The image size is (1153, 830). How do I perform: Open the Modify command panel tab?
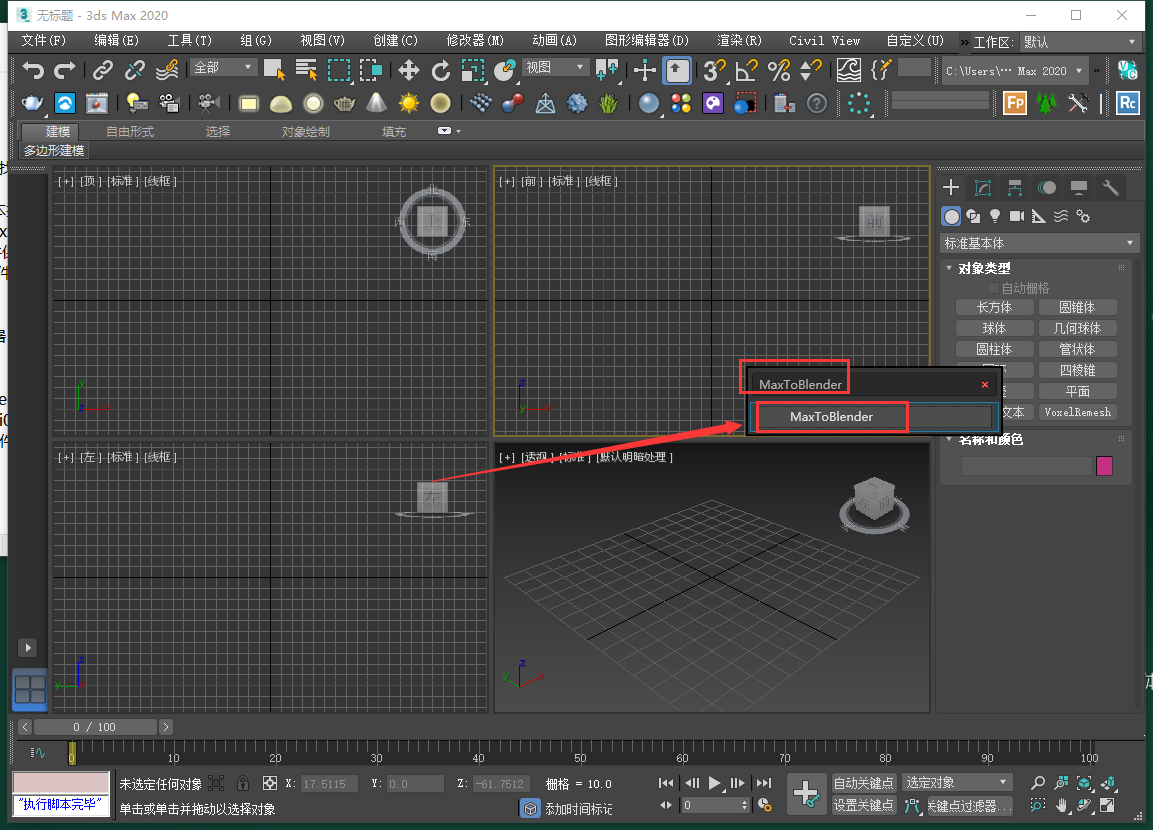983,187
